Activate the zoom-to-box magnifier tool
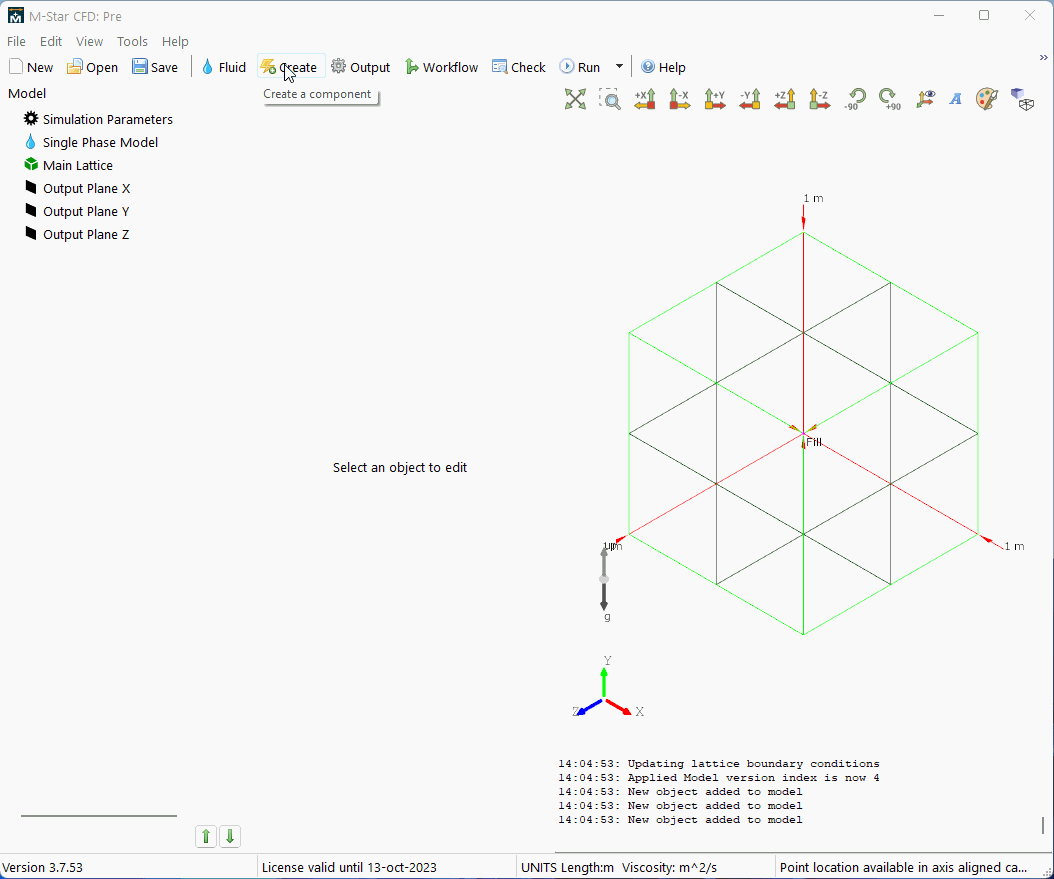 [610, 99]
